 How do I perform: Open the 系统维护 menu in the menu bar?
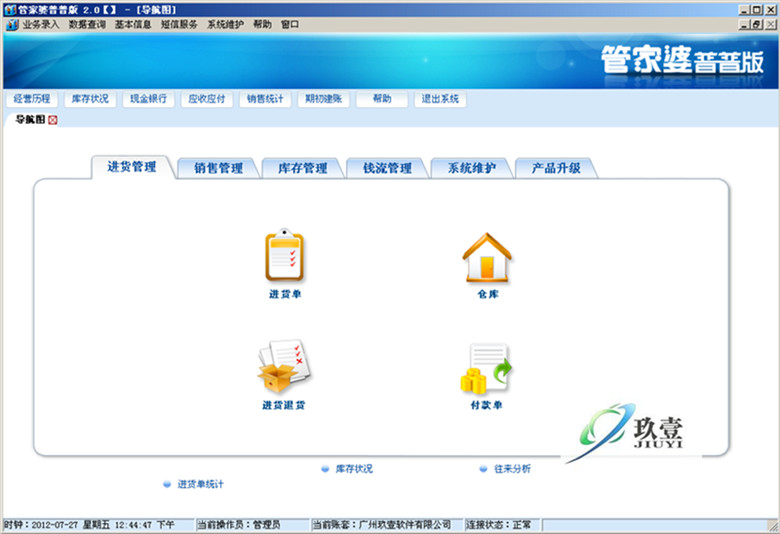coord(225,24)
